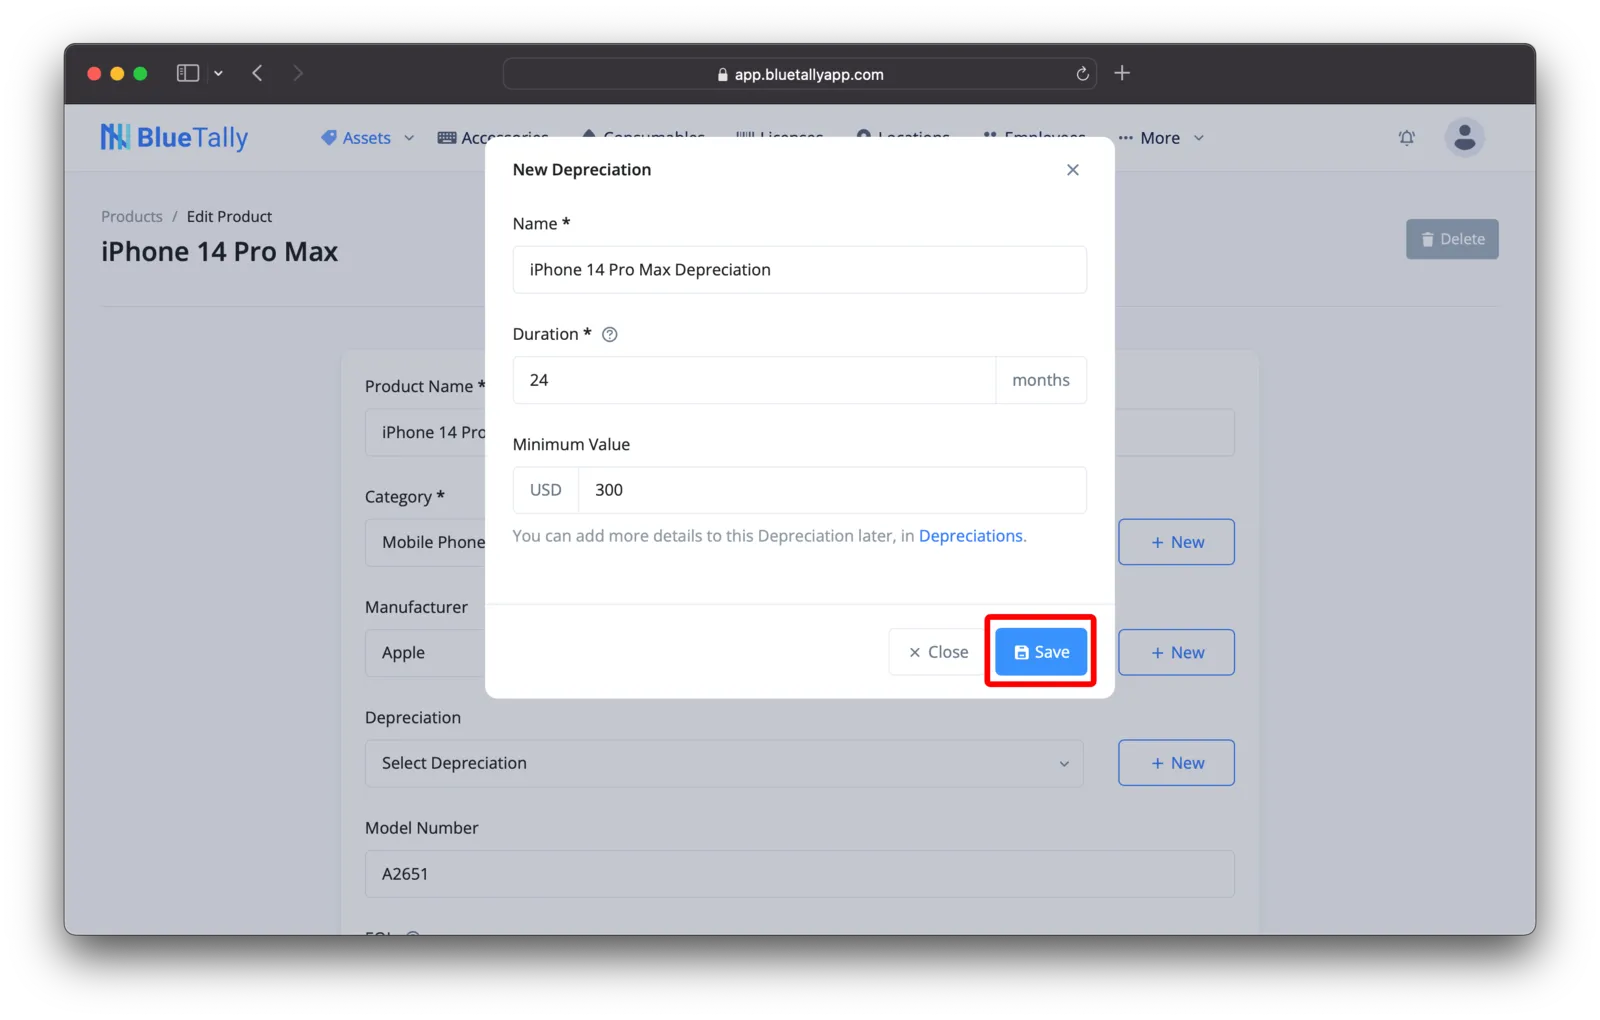Open the More menu
Viewport: 1600px width, 1020px height.
pos(1160,138)
